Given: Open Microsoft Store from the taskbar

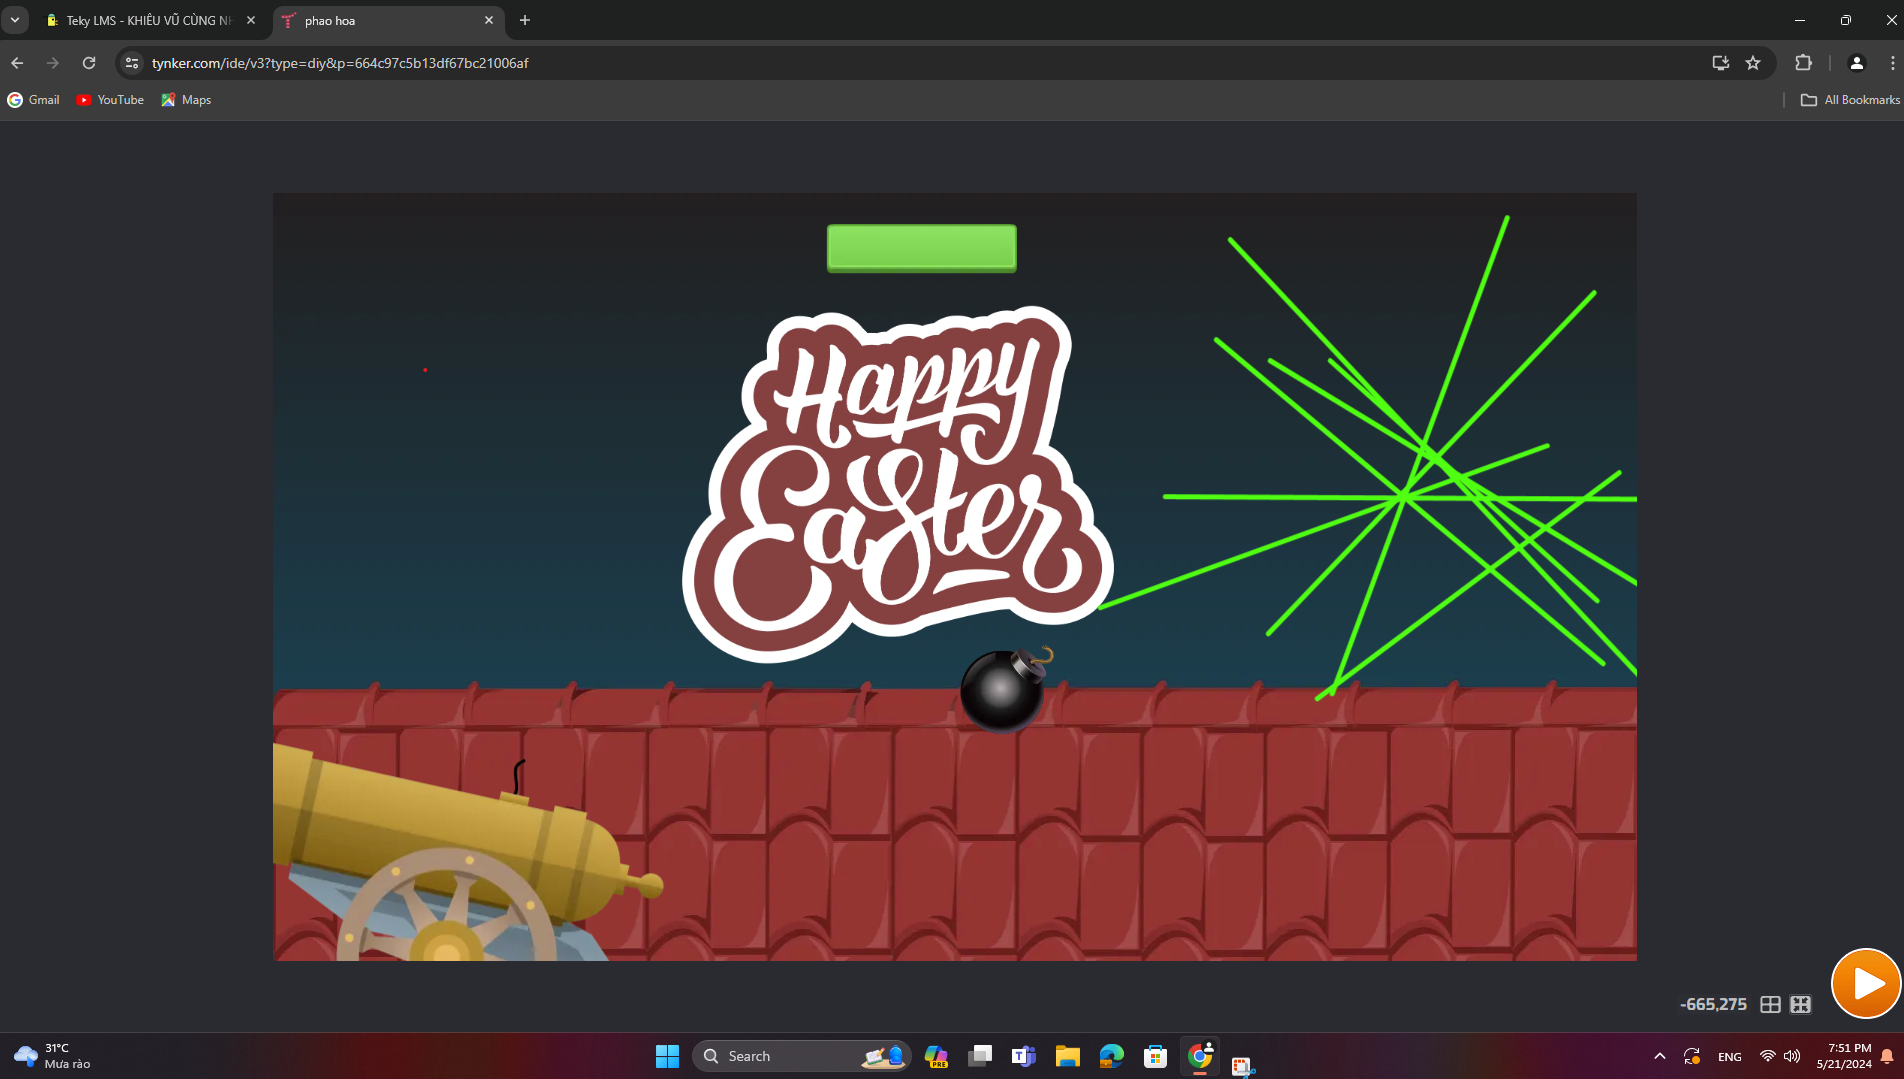Looking at the screenshot, I should 1155,1056.
